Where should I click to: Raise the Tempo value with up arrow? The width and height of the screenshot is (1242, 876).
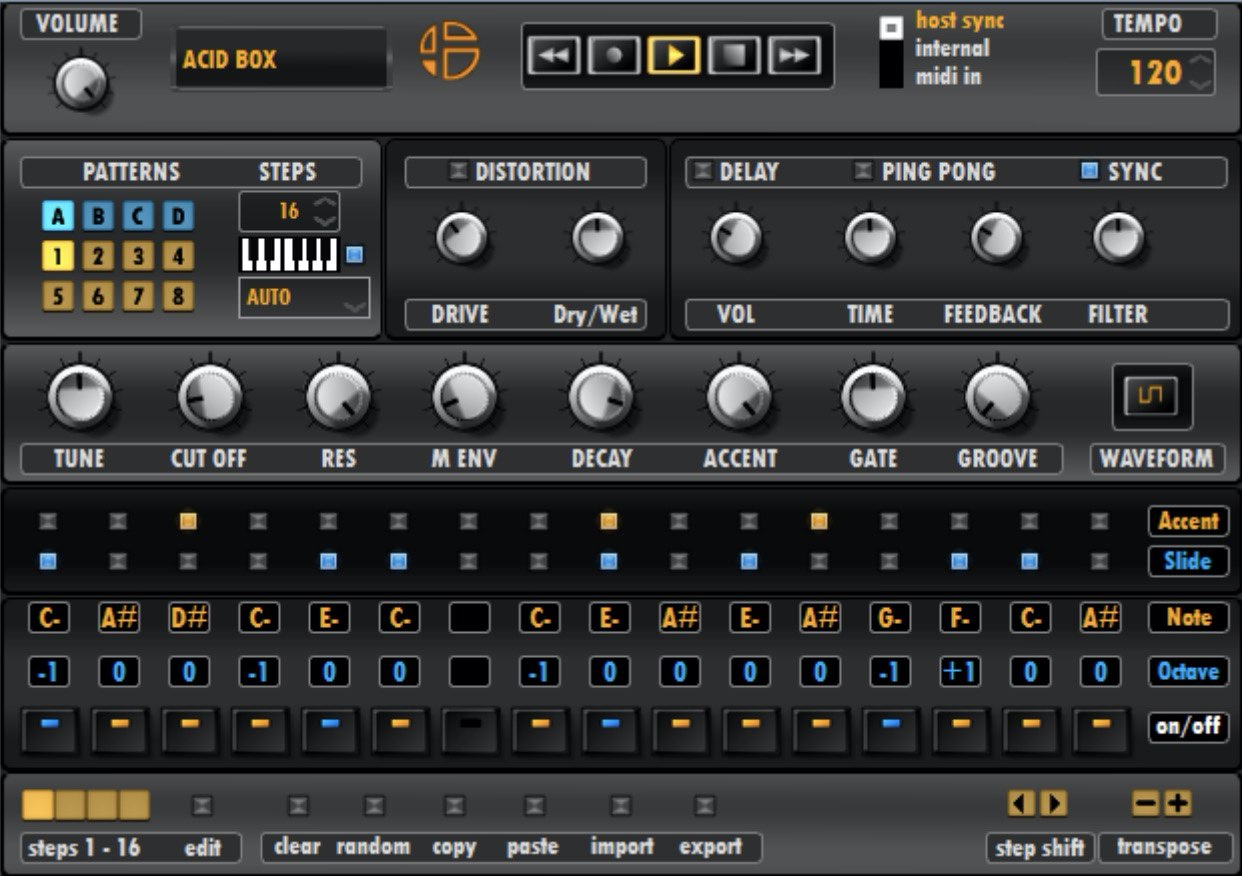[x=1202, y=63]
